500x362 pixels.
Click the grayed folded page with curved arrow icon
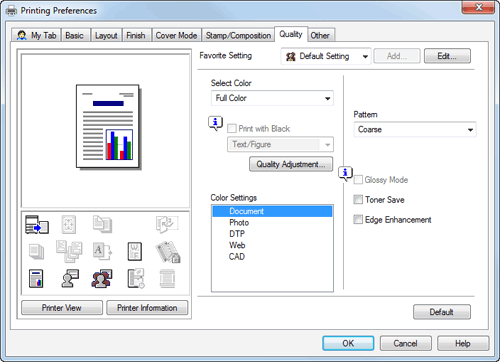[x=167, y=224]
